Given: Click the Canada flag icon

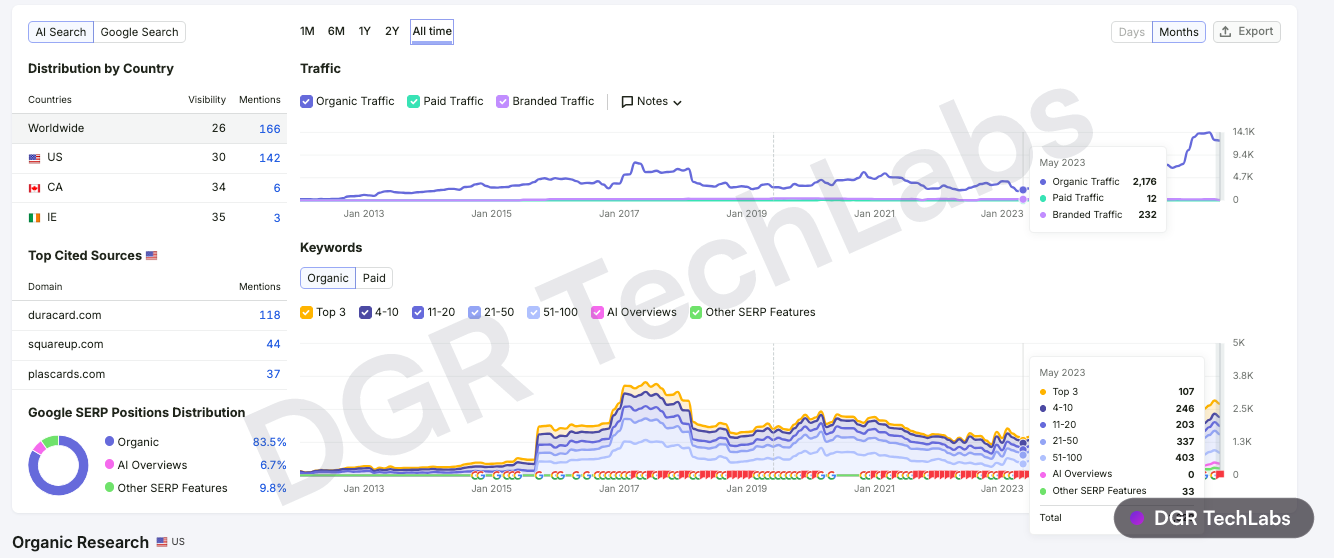Looking at the screenshot, I should pyautogui.click(x=34, y=188).
